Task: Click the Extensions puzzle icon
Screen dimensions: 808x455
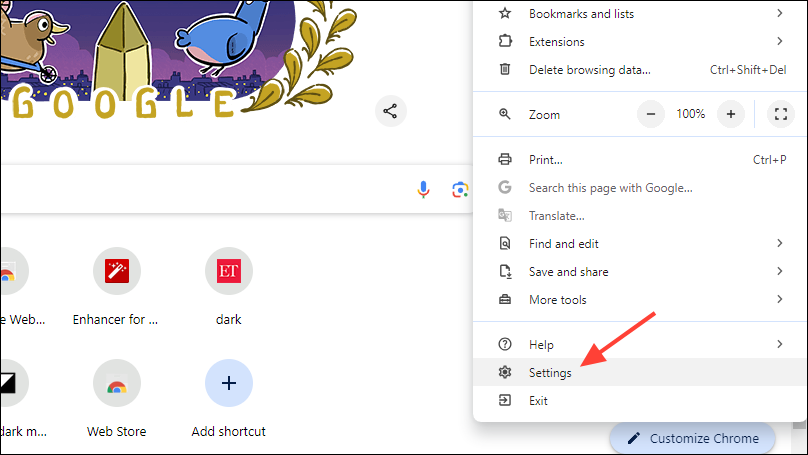Action: tap(505, 41)
